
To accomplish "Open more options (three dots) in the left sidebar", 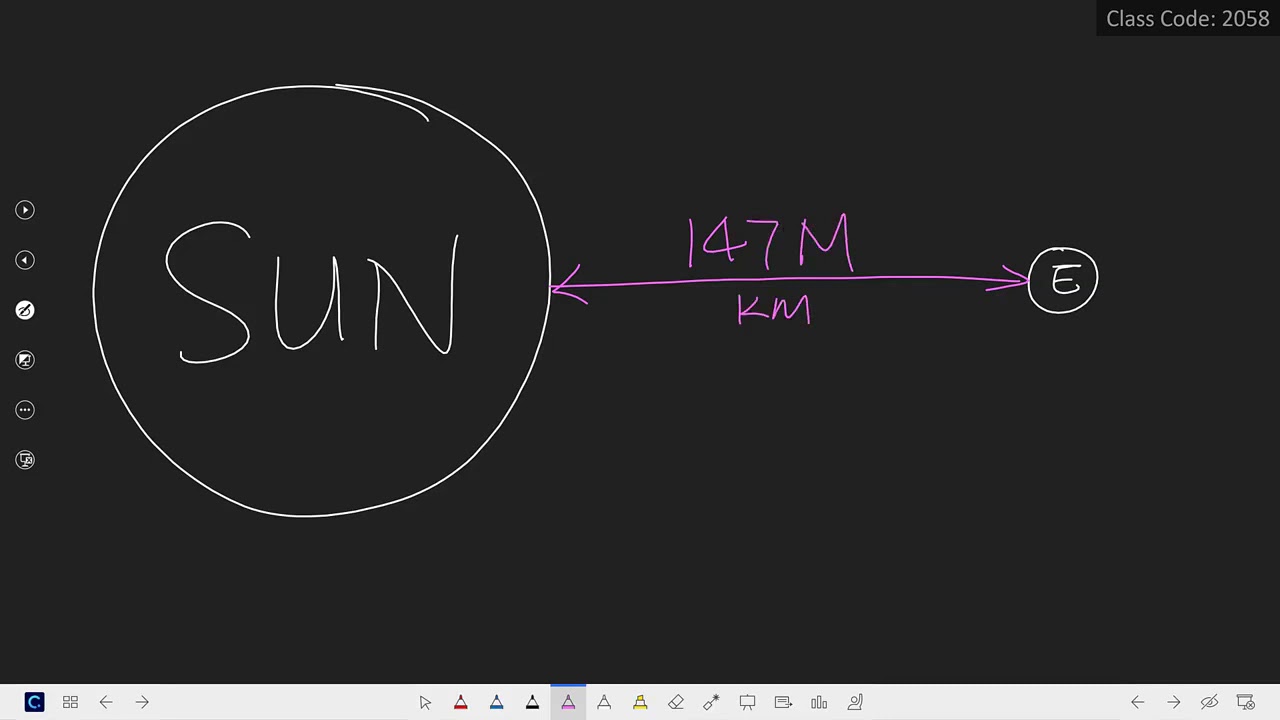I will [x=25, y=410].
